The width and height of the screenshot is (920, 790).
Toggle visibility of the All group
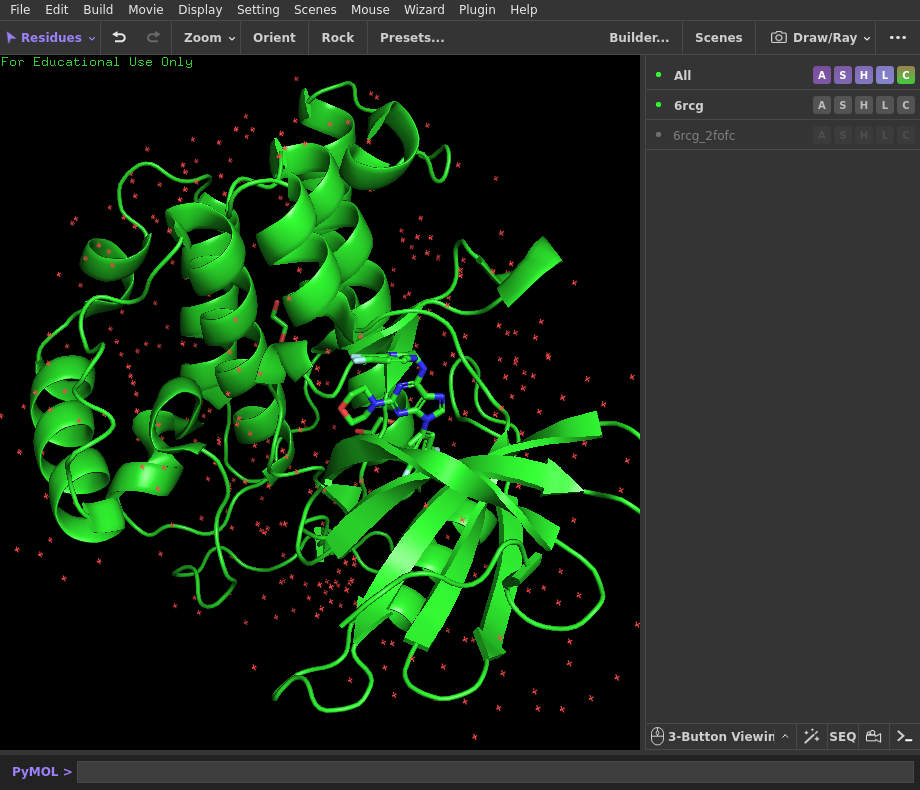pos(682,75)
